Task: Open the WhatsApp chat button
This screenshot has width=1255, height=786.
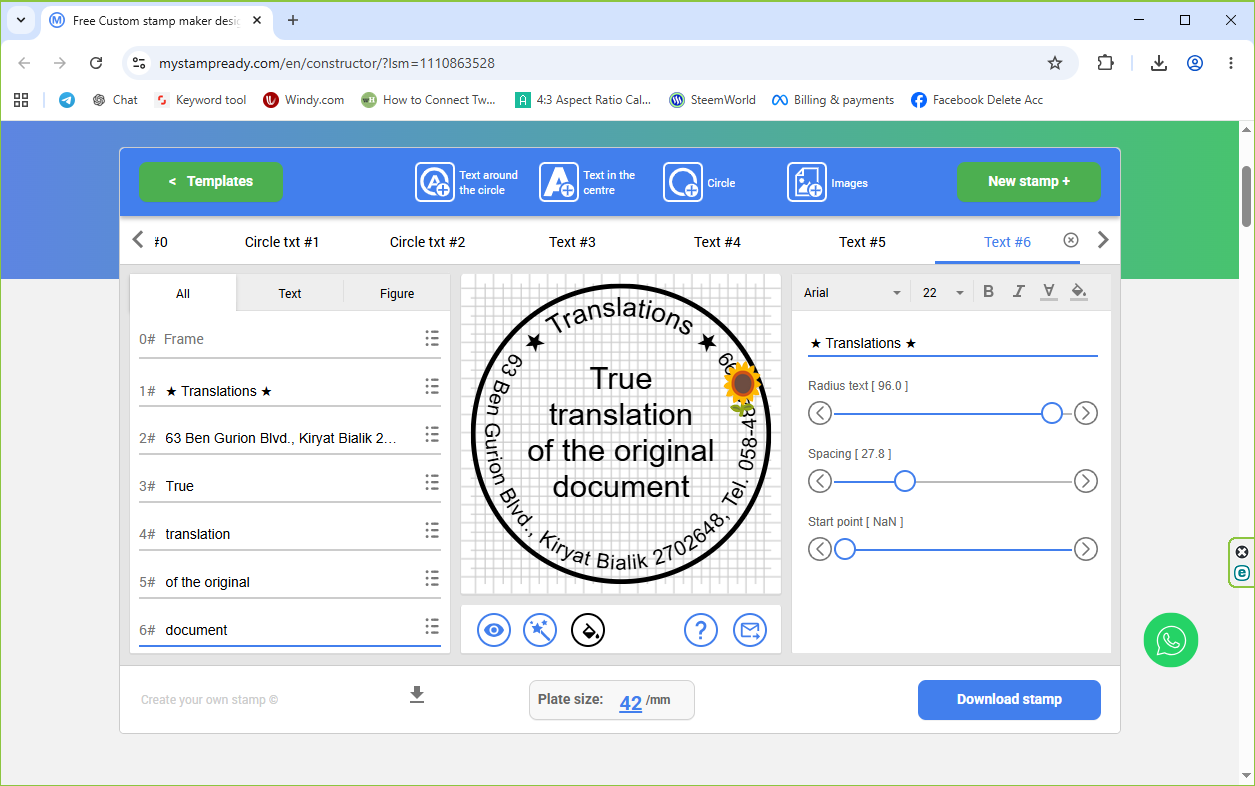Action: tap(1170, 640)
